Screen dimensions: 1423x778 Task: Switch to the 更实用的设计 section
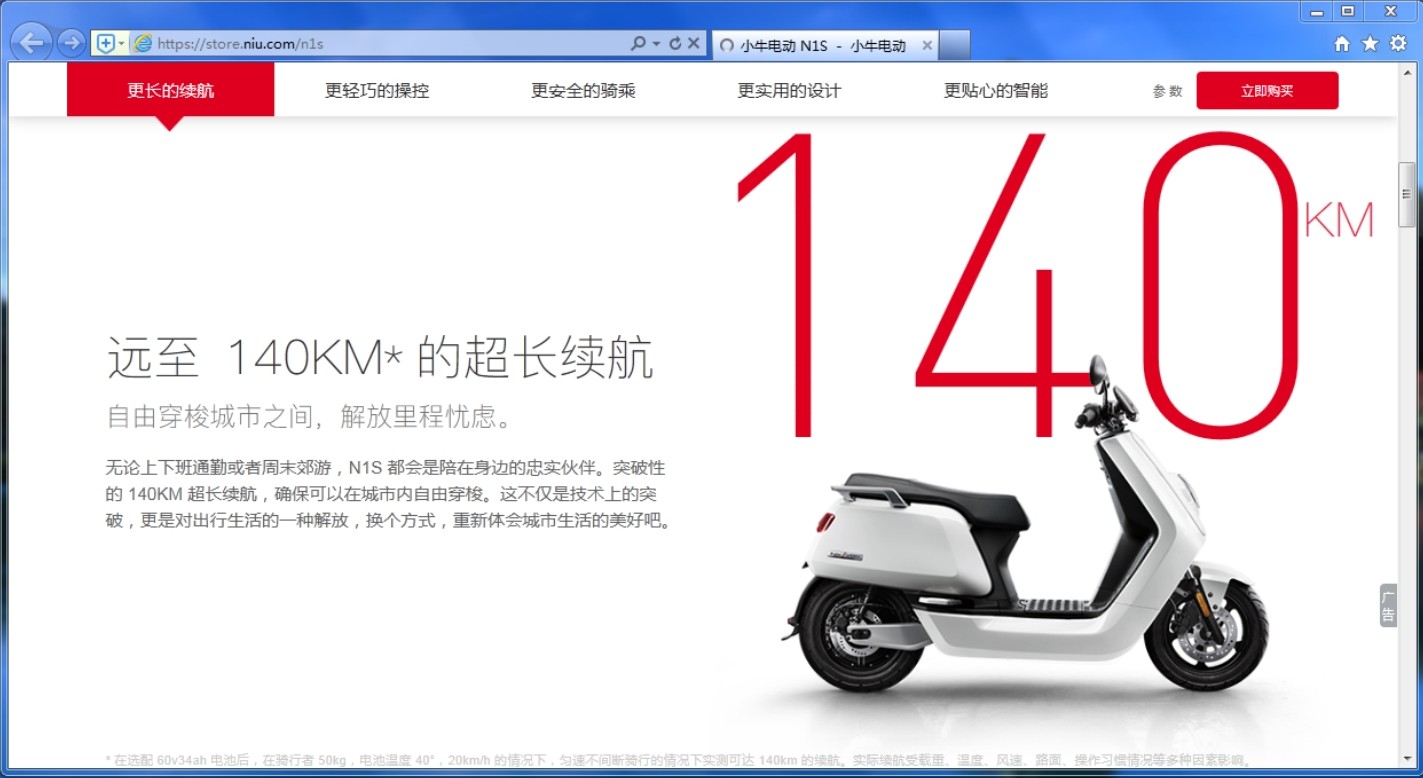(x=789, y=90)
